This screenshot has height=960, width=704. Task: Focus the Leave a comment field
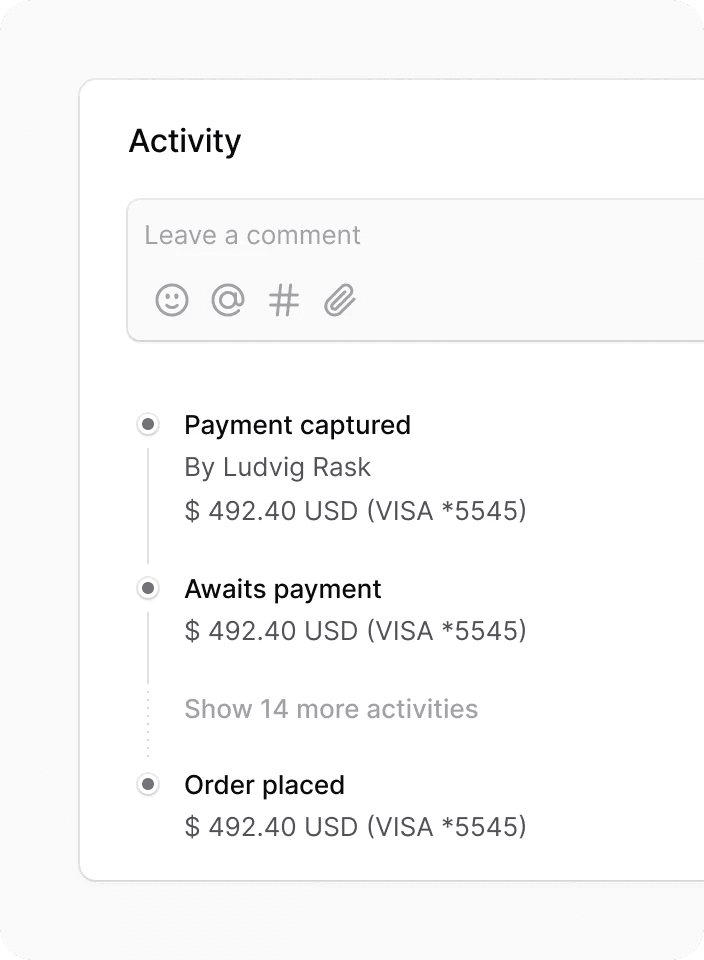coord(400,236)
